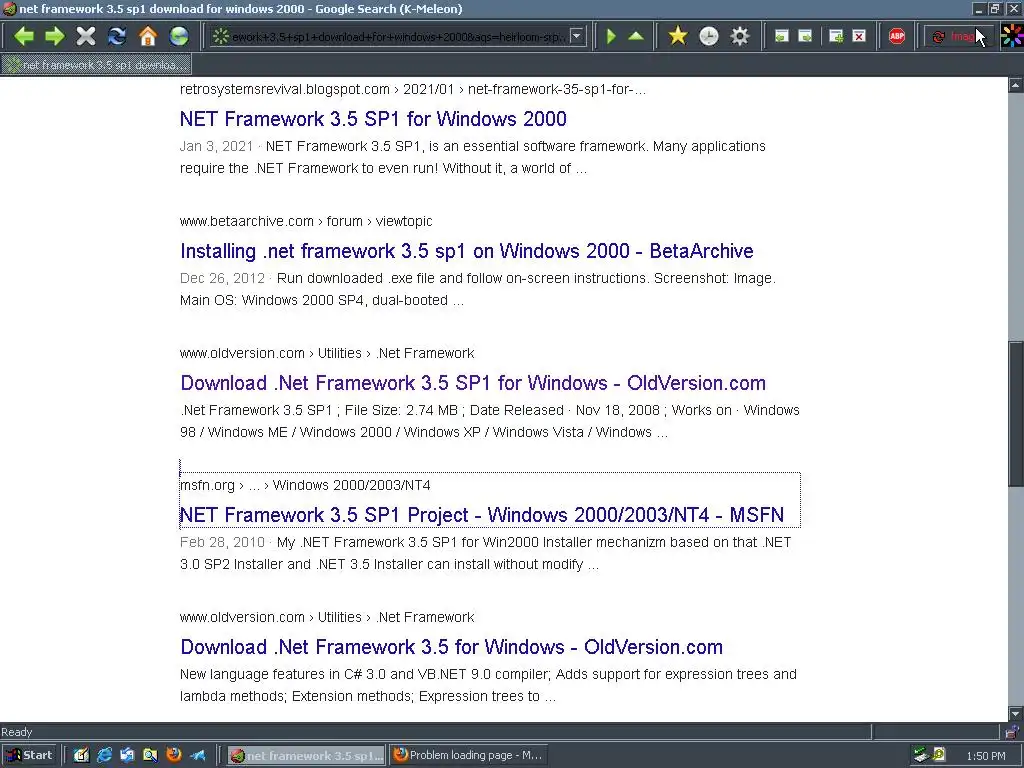Open the MSFN 'NET Framework 3.5 SP1 Project' link
The width and height of the screenshot is (1024, 768).
(482, 515)
